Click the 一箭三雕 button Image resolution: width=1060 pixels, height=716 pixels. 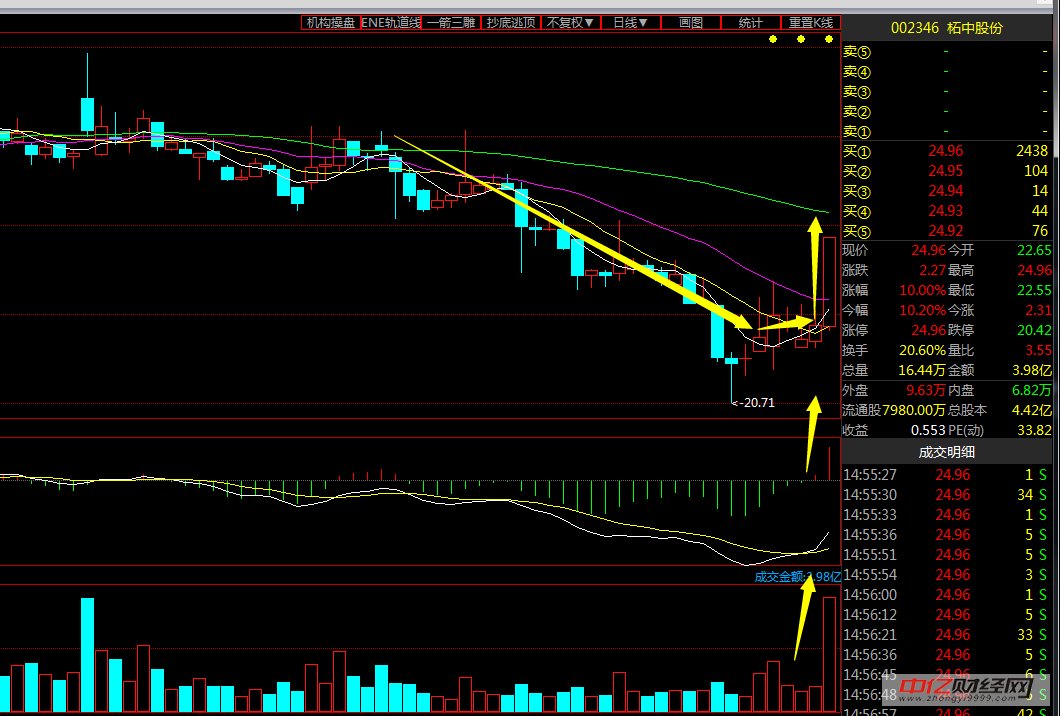tap(450, 22)
